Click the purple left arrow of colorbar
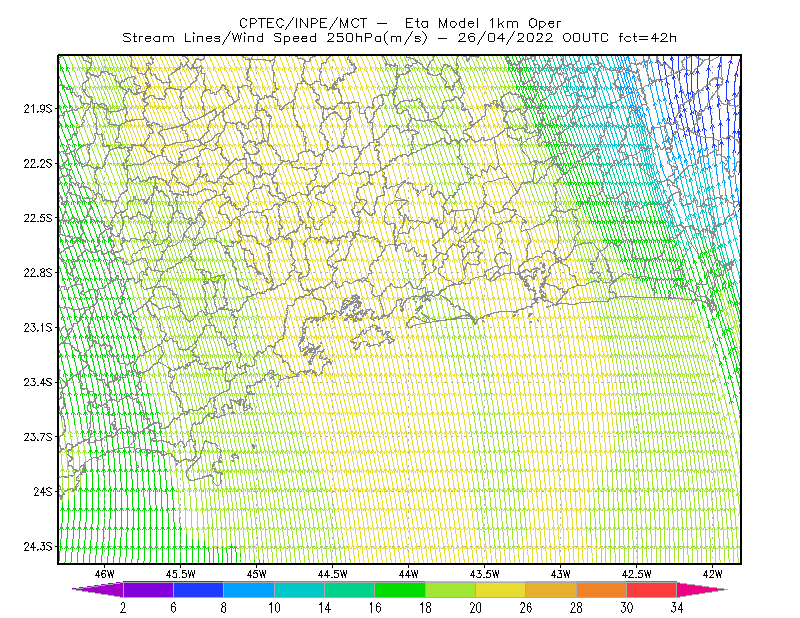Viewport: 800px width, 618px height. (x=98, y=589)
